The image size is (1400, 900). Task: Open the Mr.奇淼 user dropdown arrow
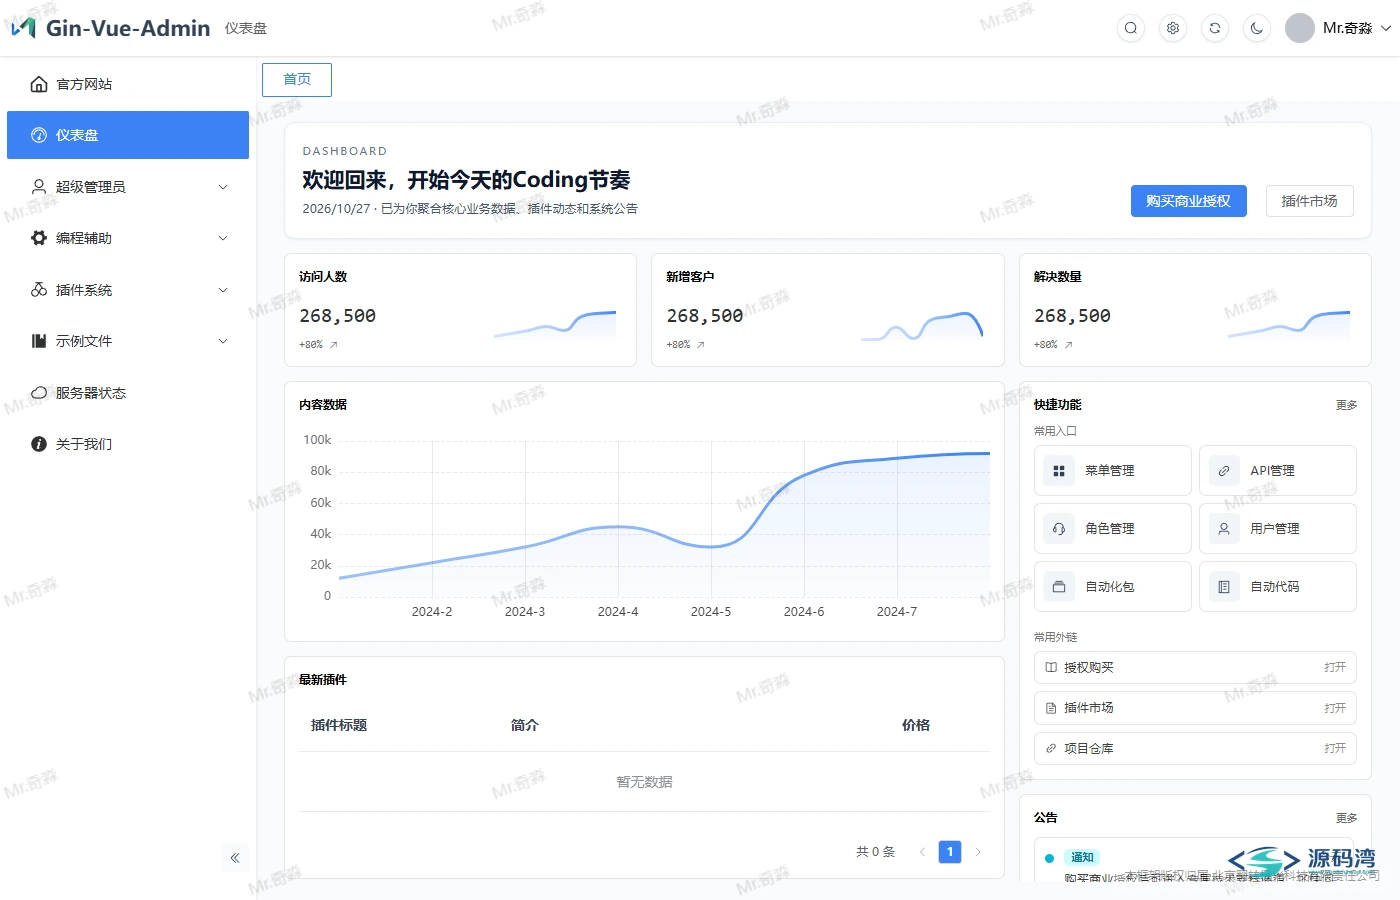point(1386,28)
